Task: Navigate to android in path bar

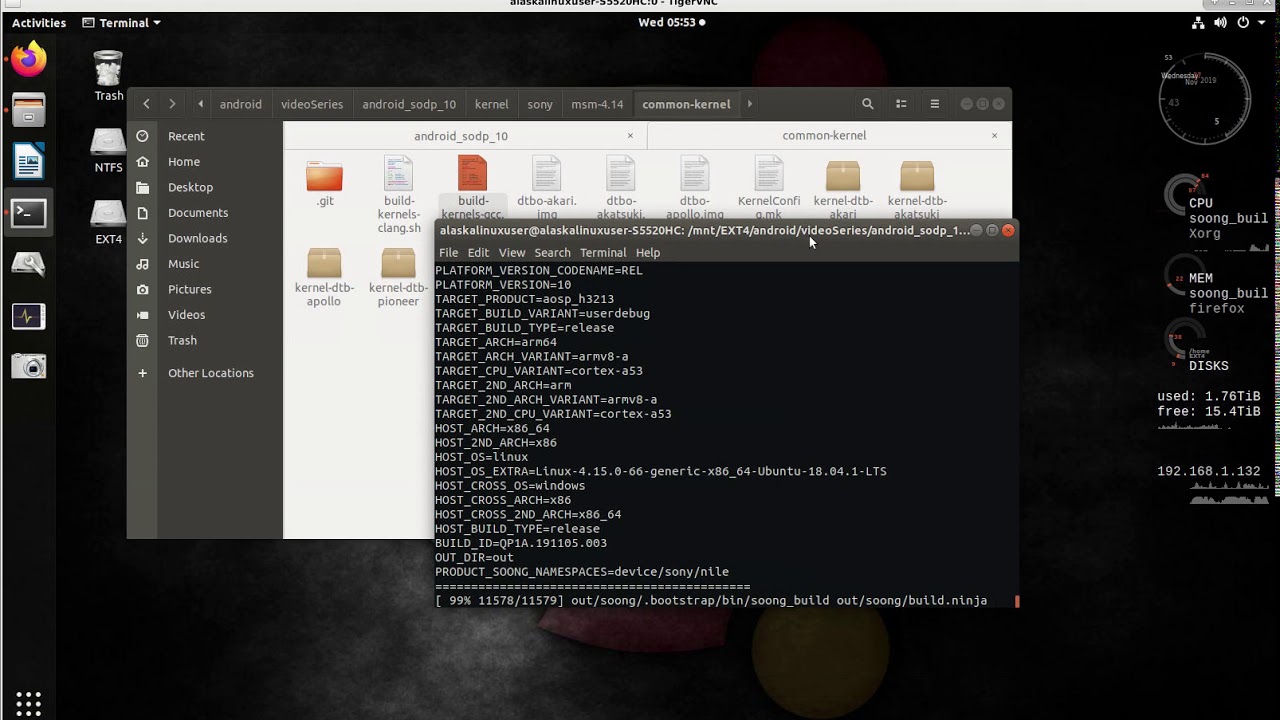Action: pyautogui.click(x=240, y=104)
